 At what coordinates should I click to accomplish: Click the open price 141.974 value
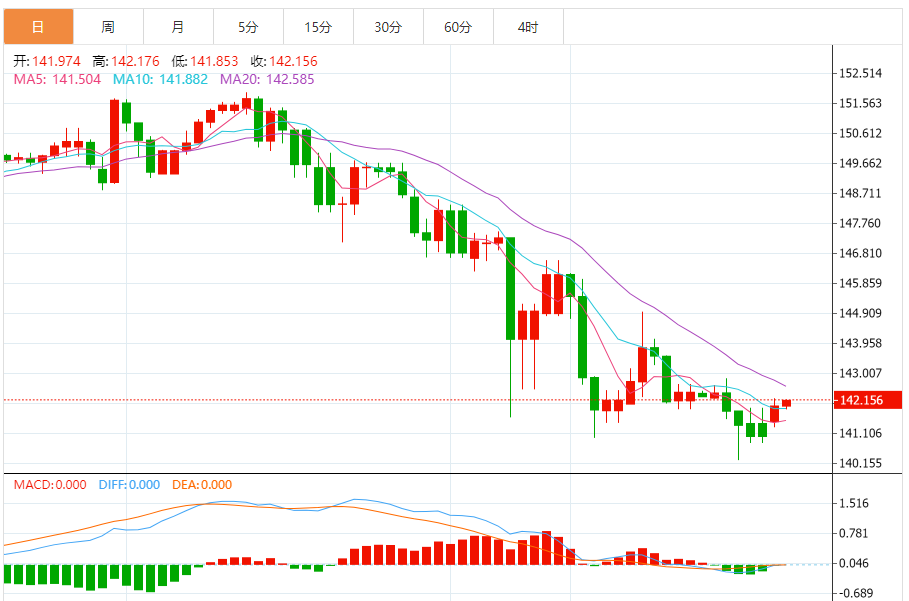pyautogui.click(x=56, y=61)
